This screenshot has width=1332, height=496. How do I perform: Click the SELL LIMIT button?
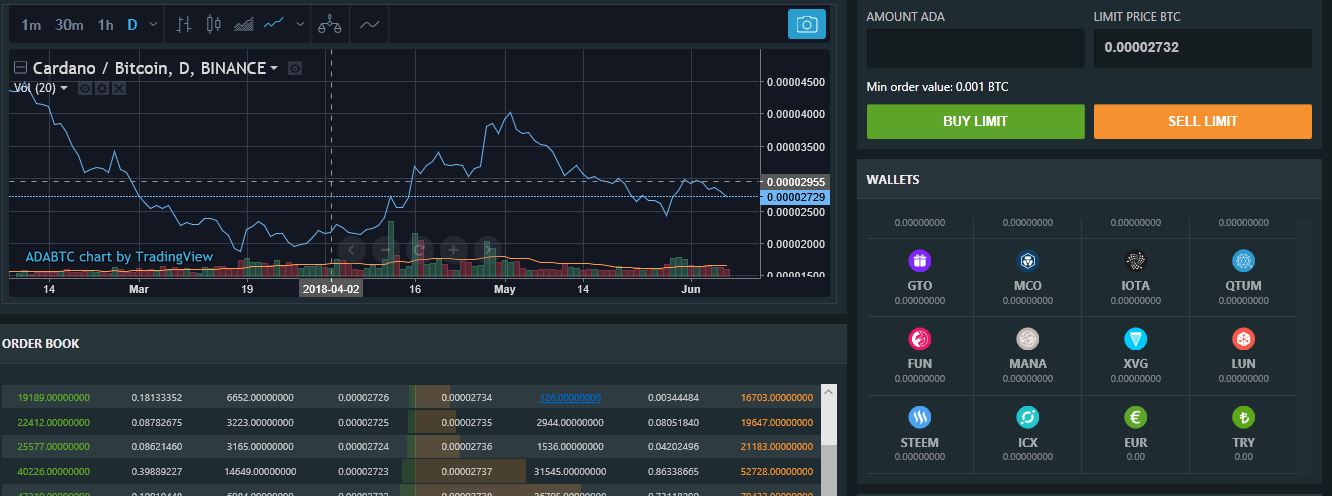[x=1202, y=121]
